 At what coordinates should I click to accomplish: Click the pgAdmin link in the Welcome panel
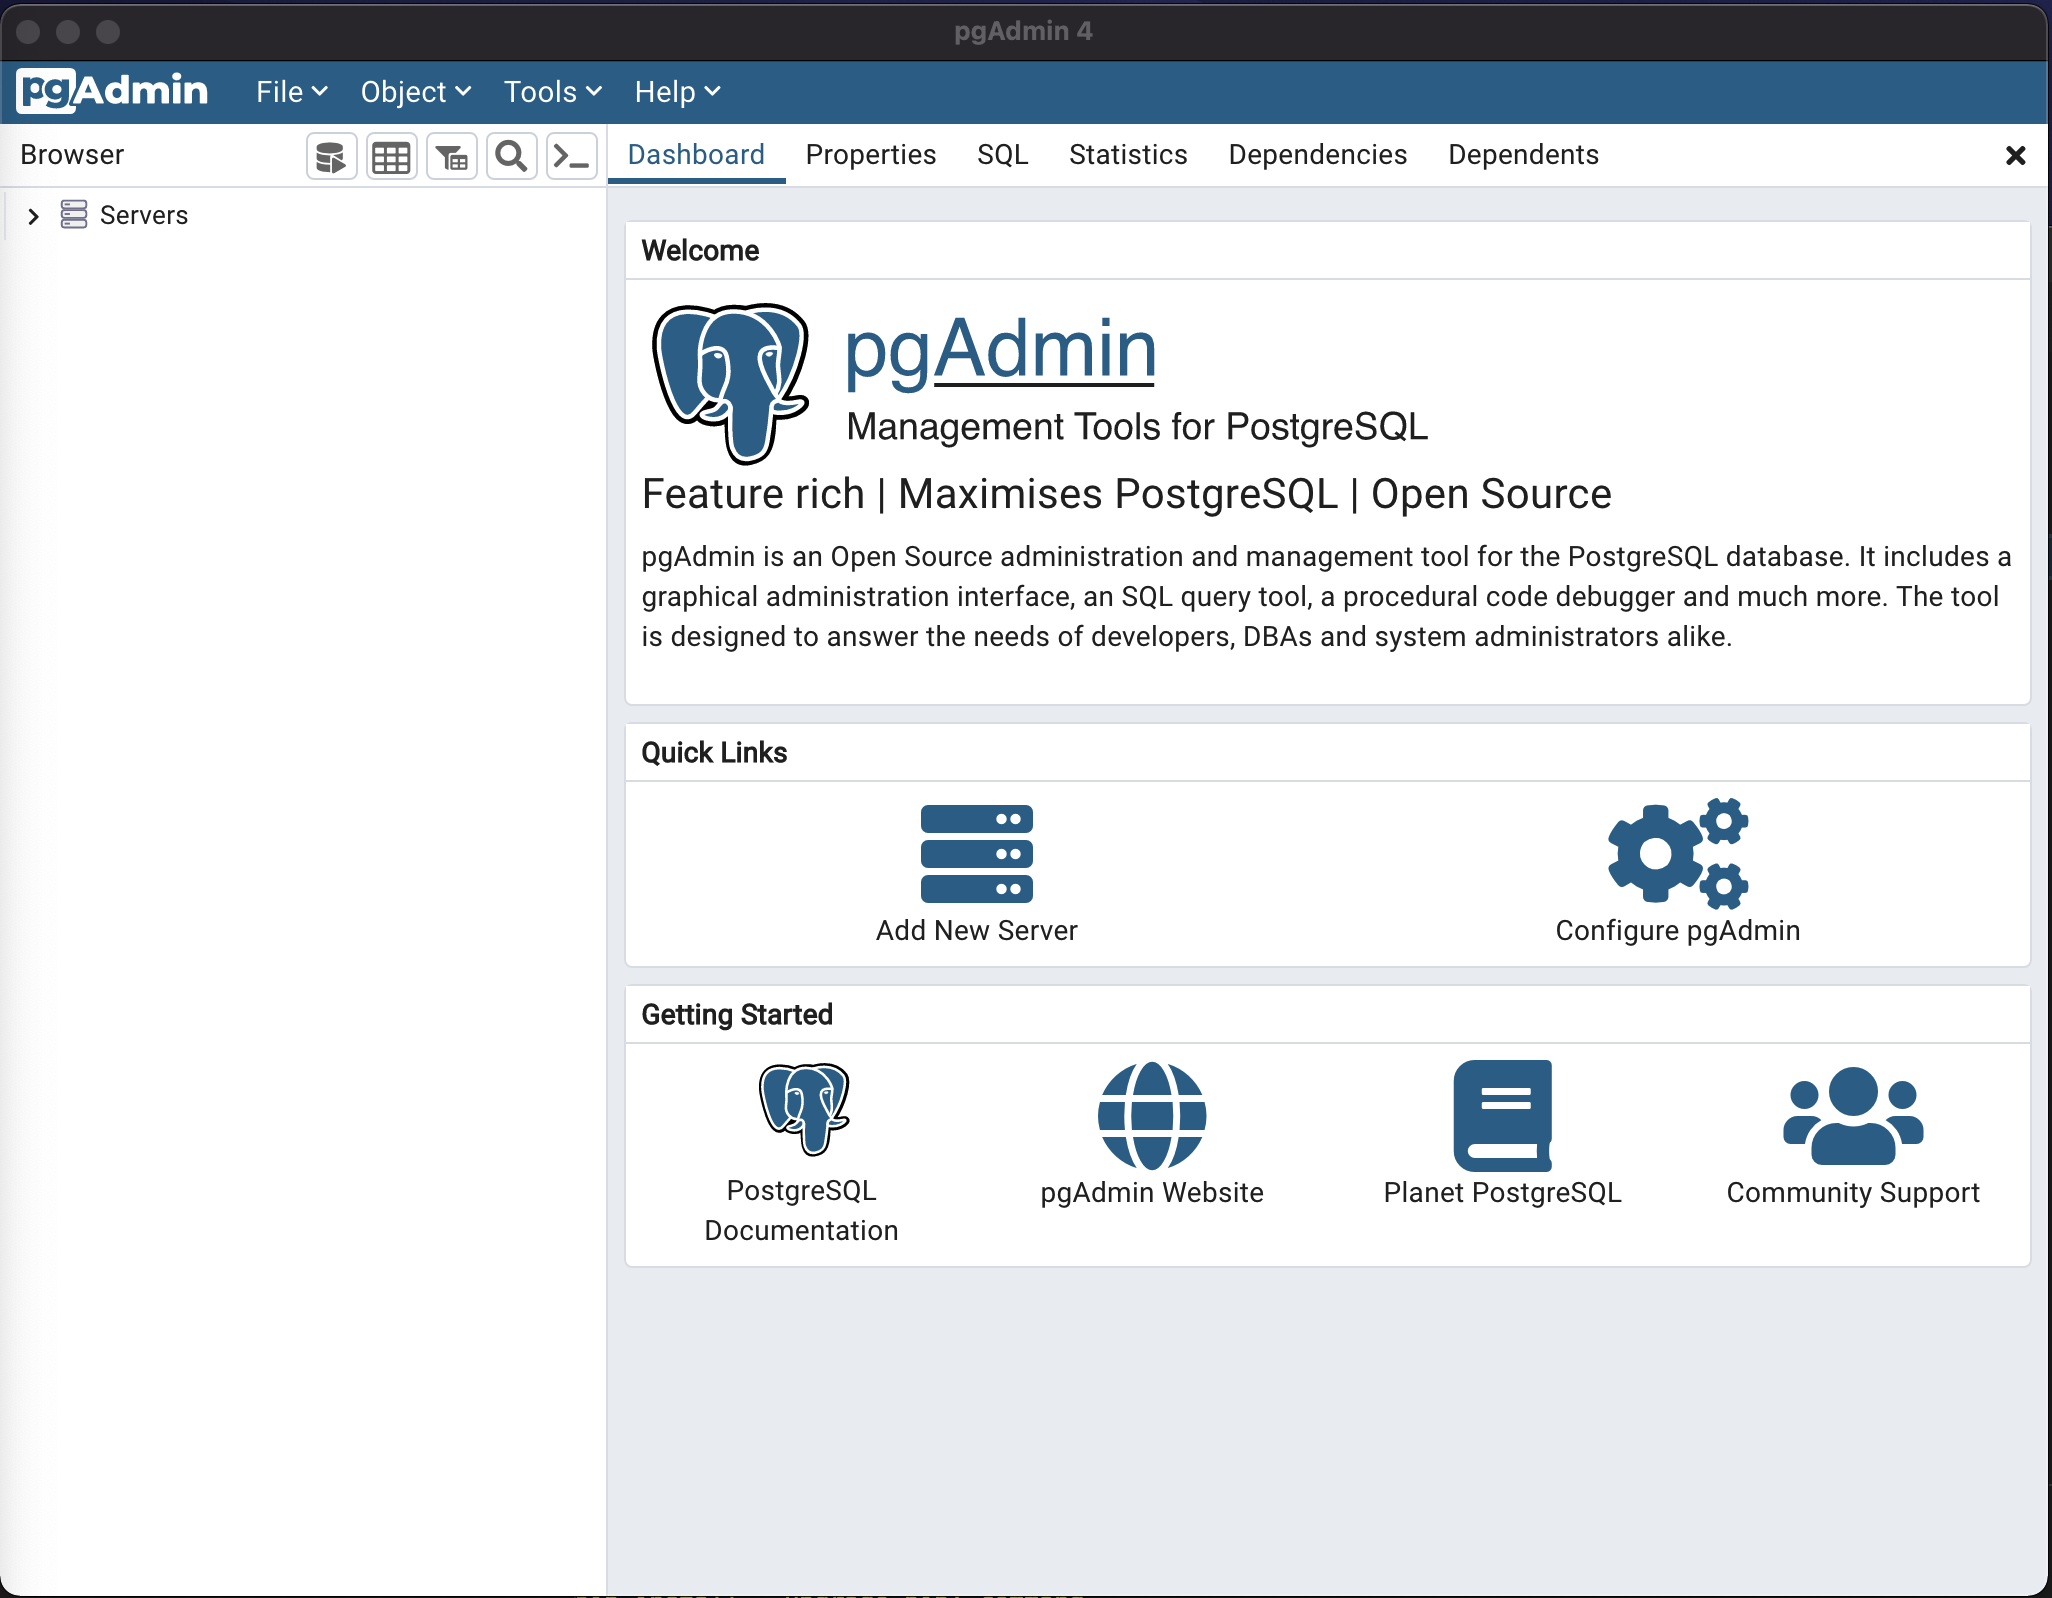pos(997,350)
